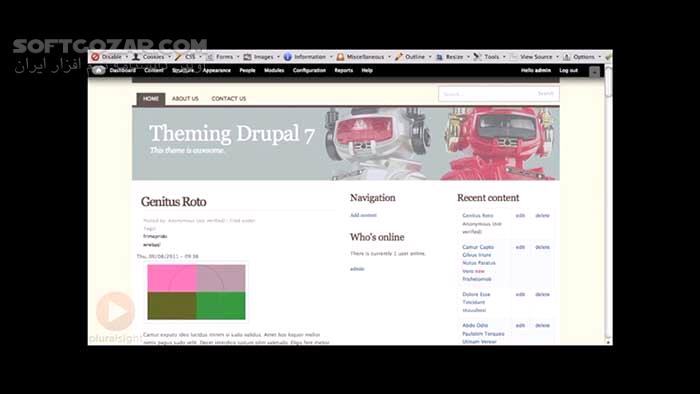
Task: Select the CONTACT US tab
Action: click(x=229, y=99)
